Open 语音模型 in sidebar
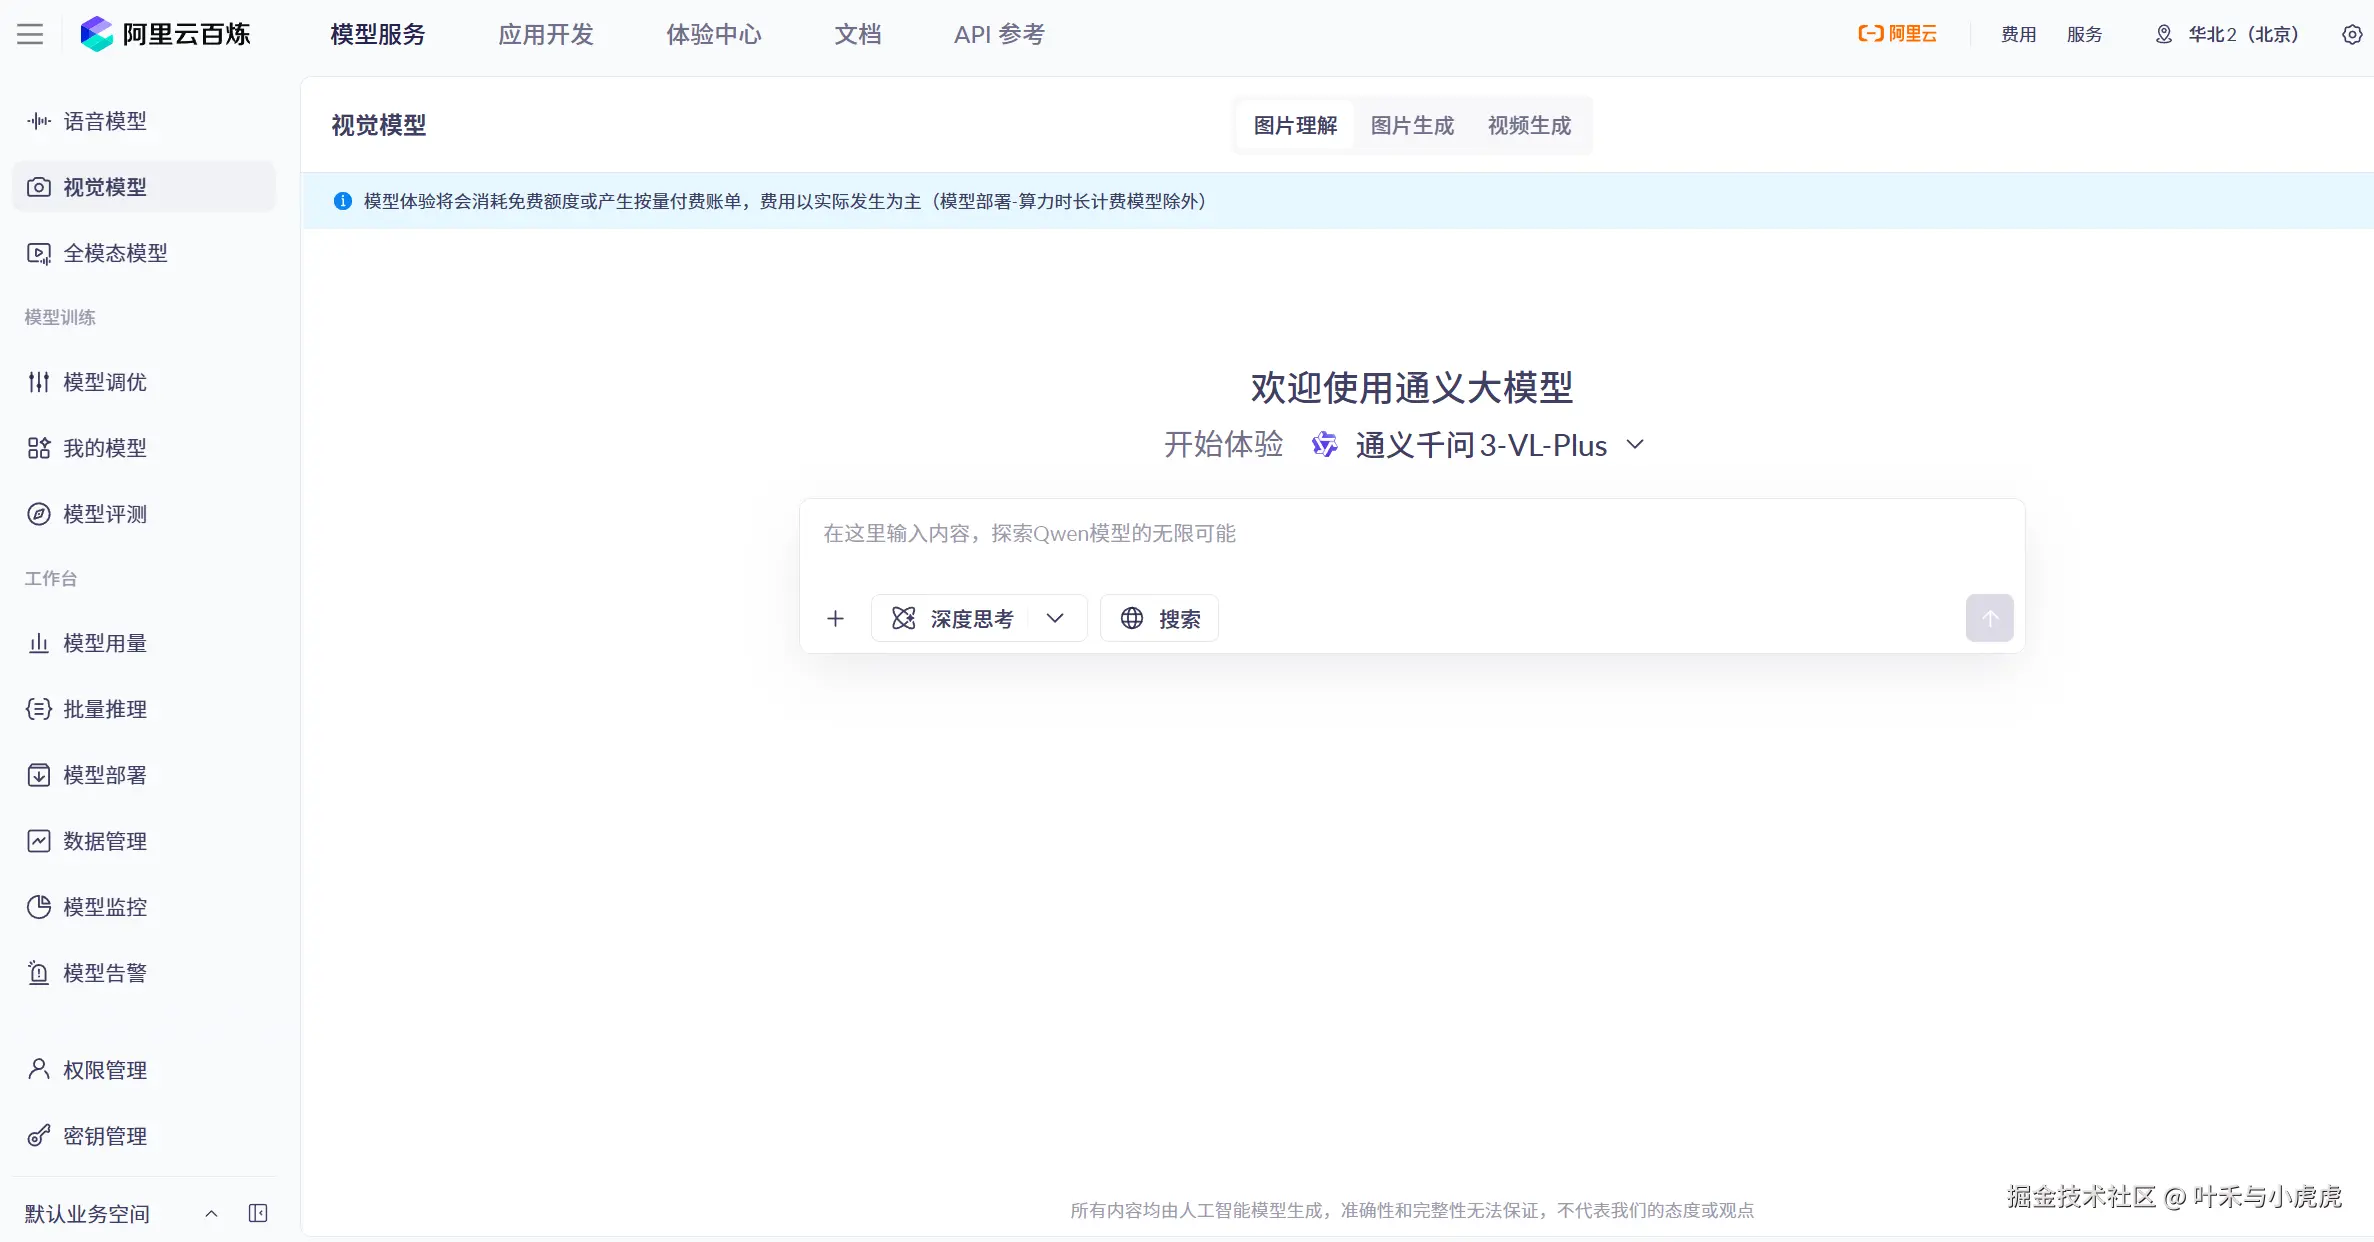 pyautogui.click(x=104, y=121)
